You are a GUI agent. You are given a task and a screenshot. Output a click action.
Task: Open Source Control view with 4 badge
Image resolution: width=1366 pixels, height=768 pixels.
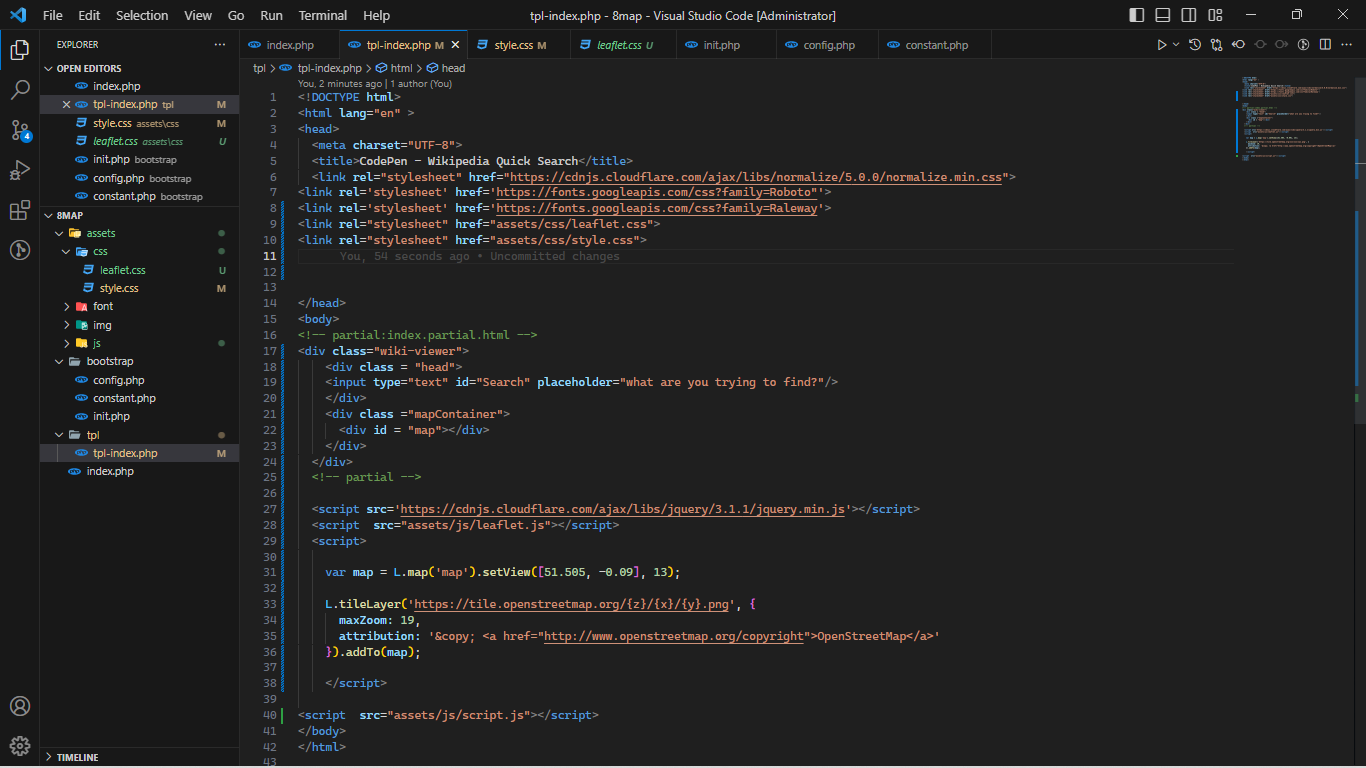[x=19, y=130]
